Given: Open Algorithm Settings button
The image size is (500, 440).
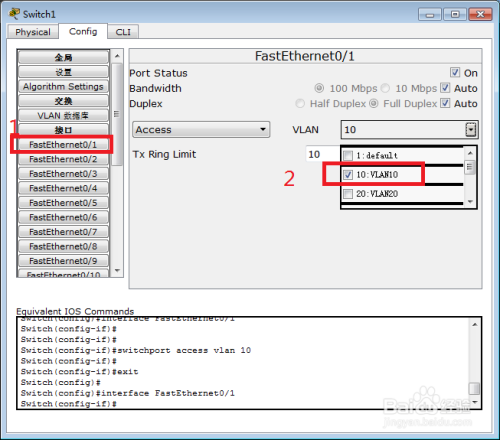Looking at the screenshot, I should coord(63,87).
